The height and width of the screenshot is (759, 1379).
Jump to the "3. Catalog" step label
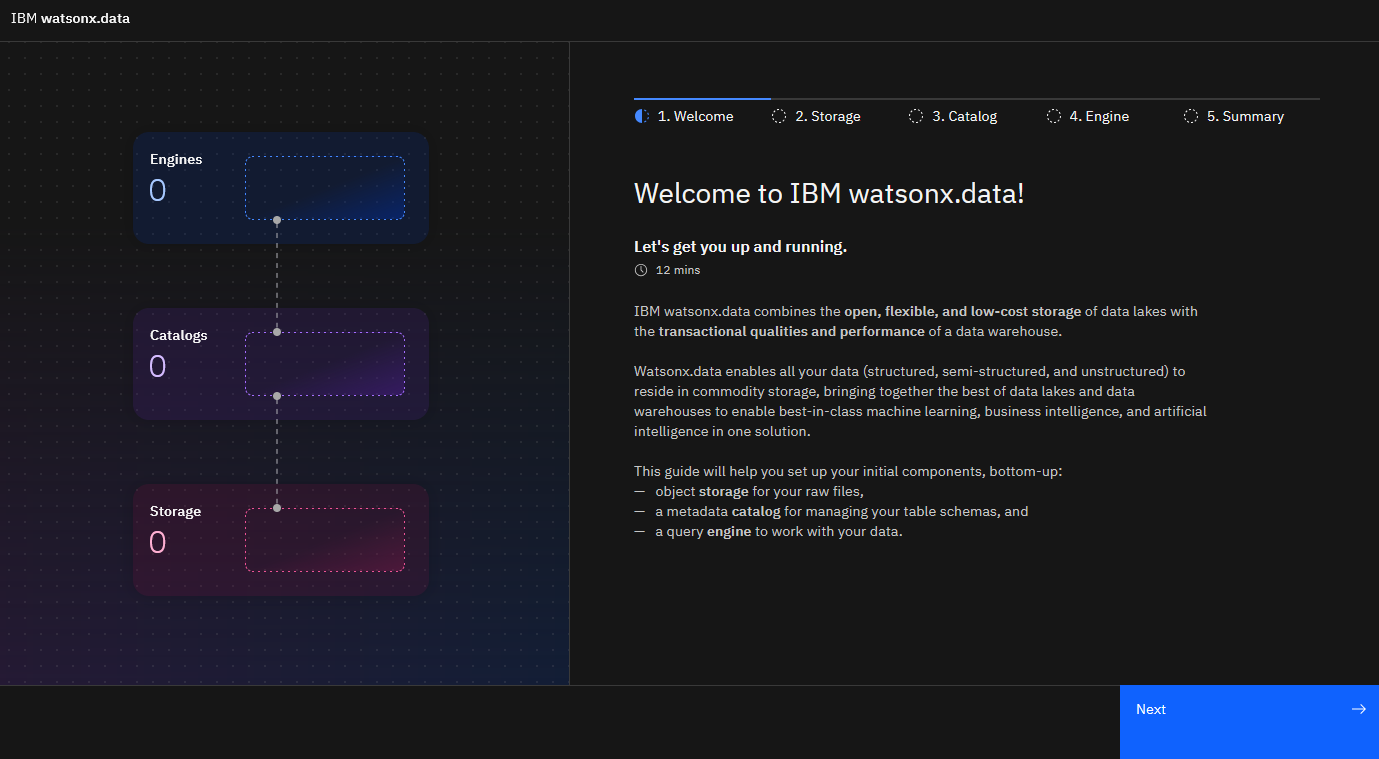tap(964, 117)
